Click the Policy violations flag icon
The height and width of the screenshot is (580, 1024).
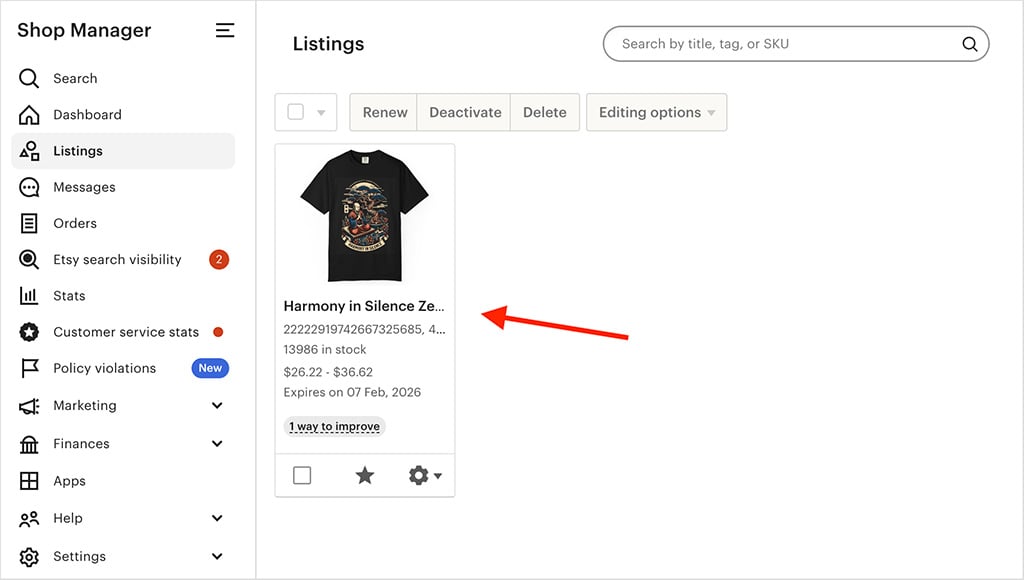[30, 368]
